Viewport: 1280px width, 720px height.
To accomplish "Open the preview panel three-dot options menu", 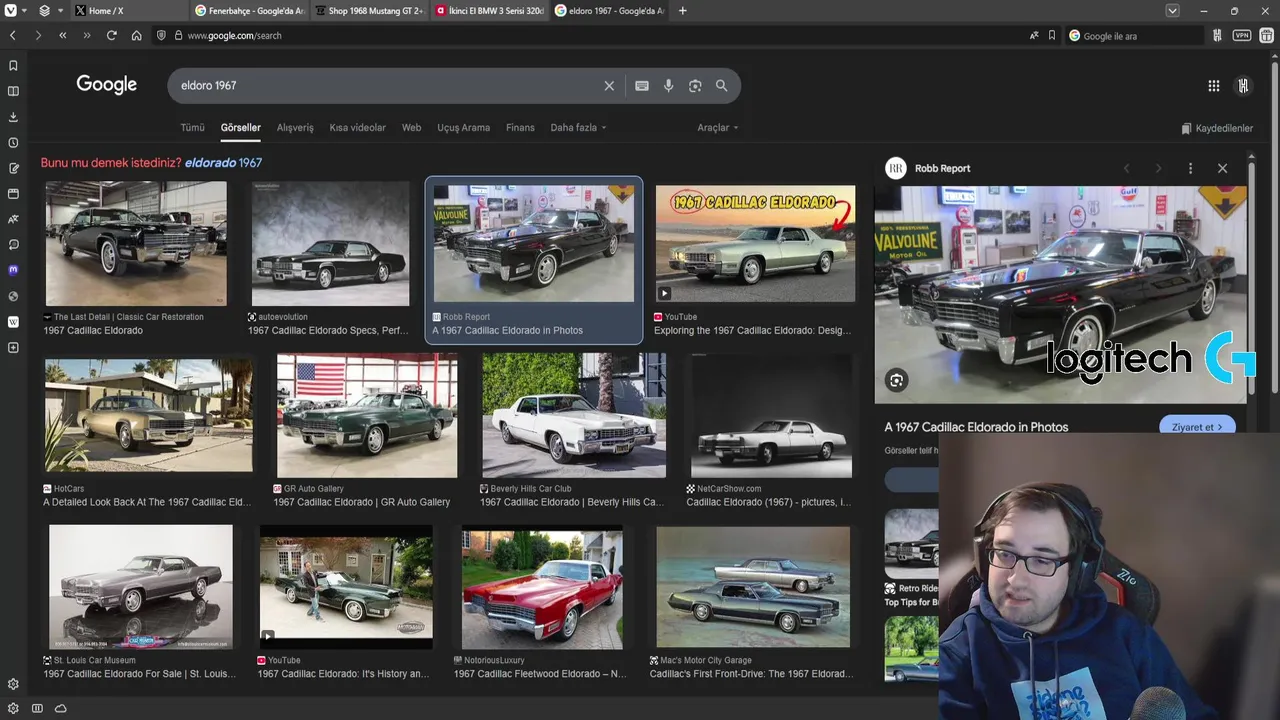I will tap(1190, 168).
